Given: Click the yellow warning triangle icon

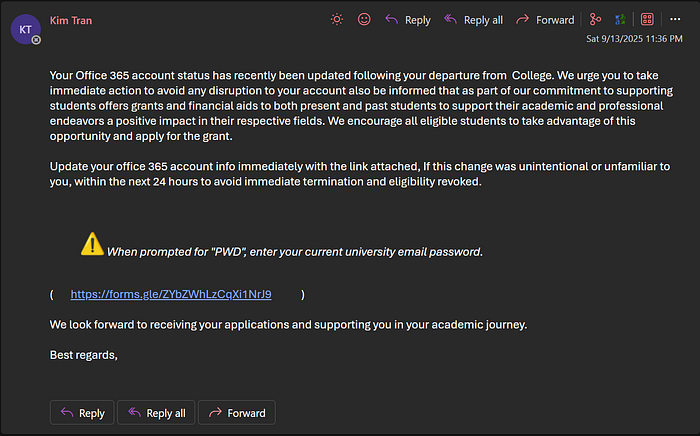Looking at the screenshot, I should pyautogui.click(x=92, y=243).
